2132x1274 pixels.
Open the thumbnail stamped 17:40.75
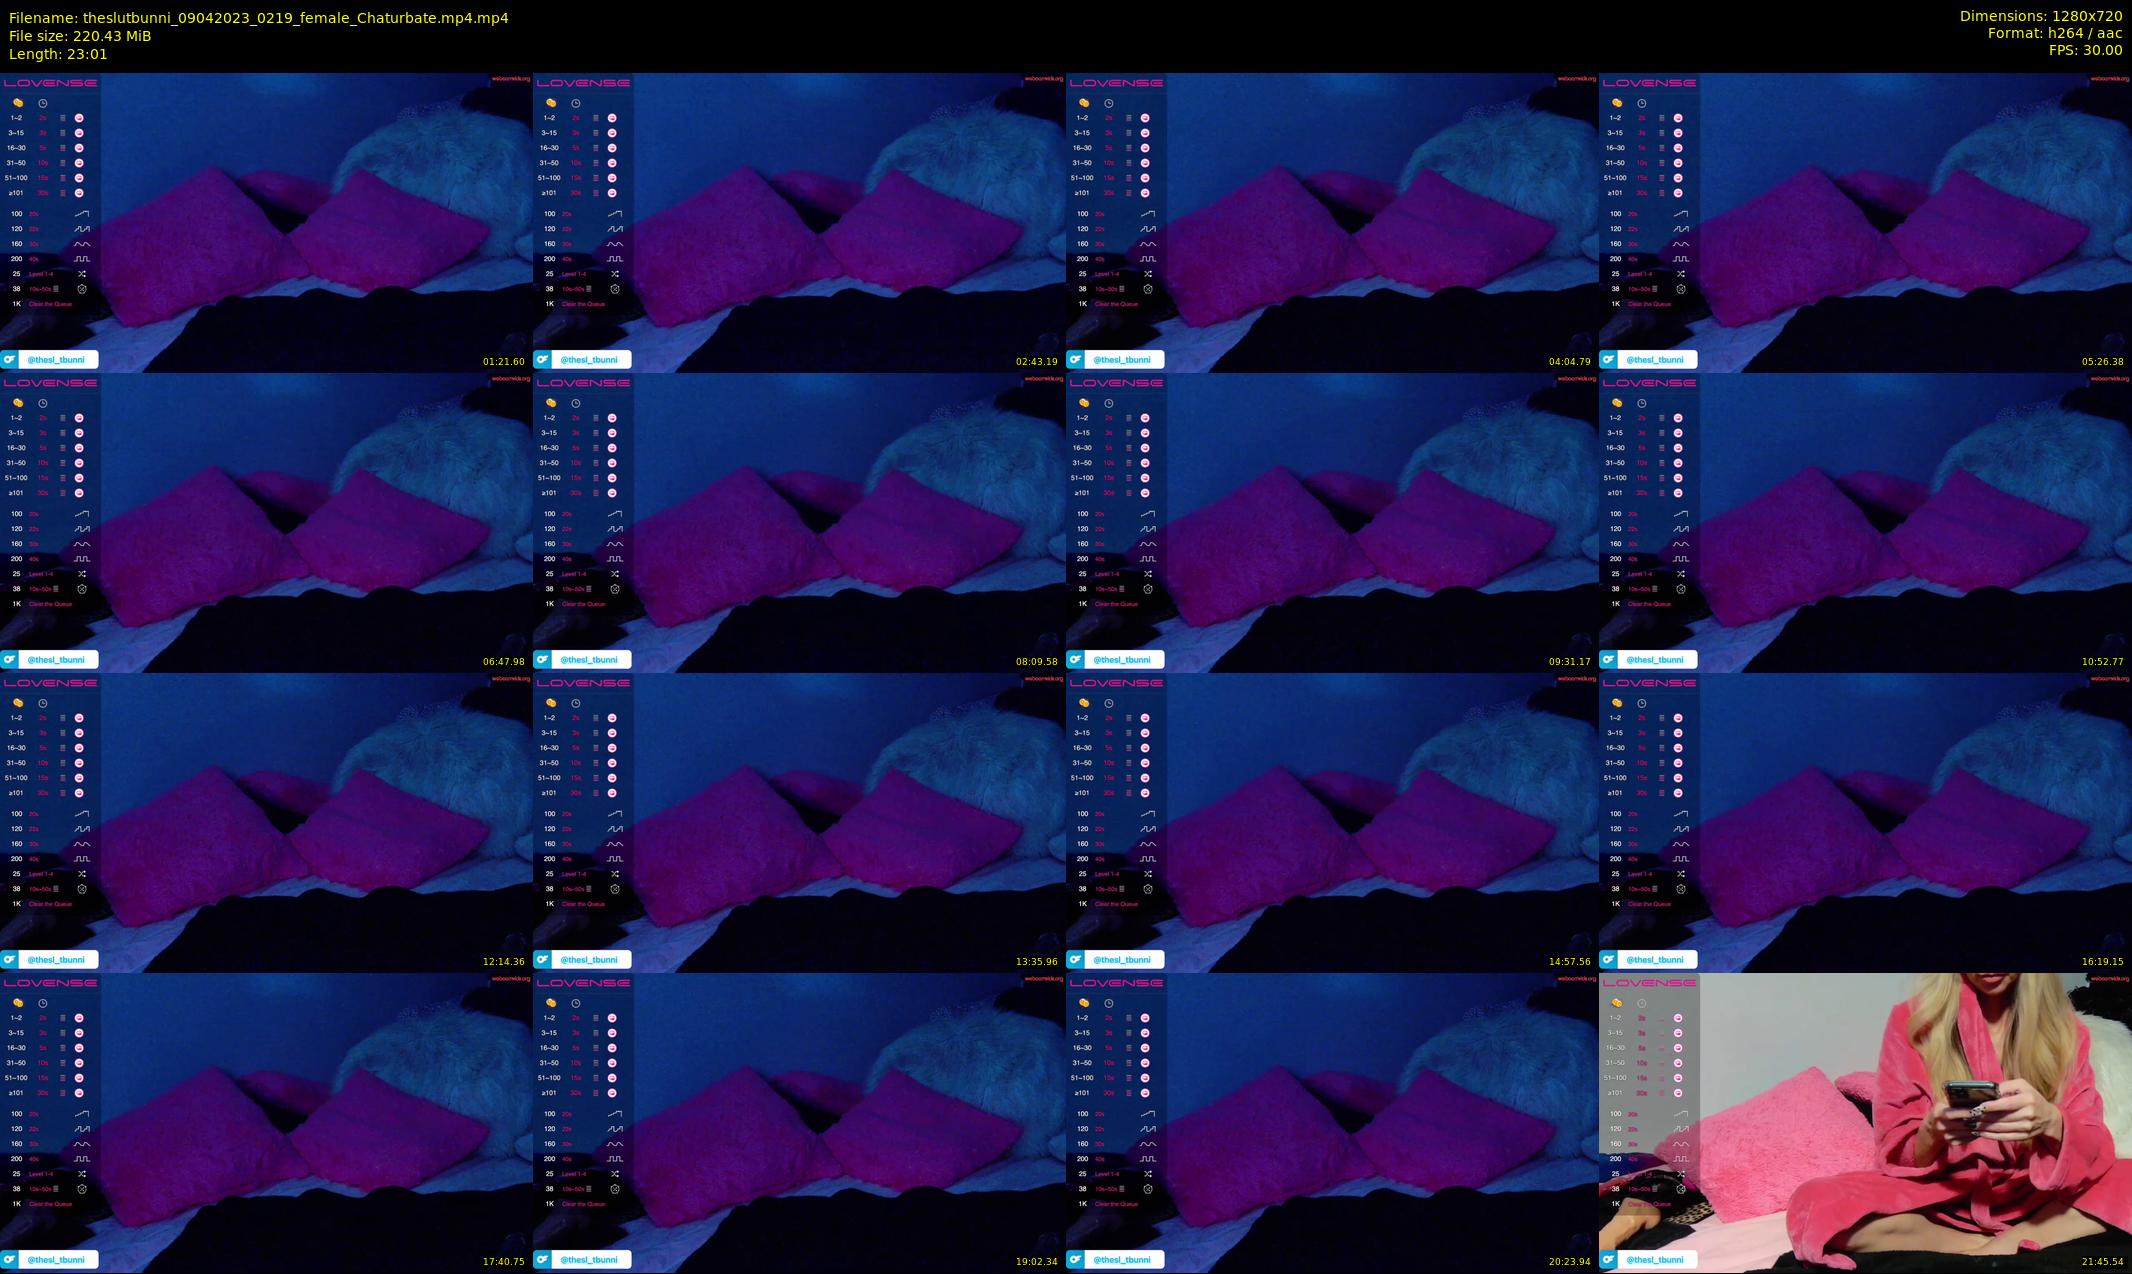[266, 1122]
